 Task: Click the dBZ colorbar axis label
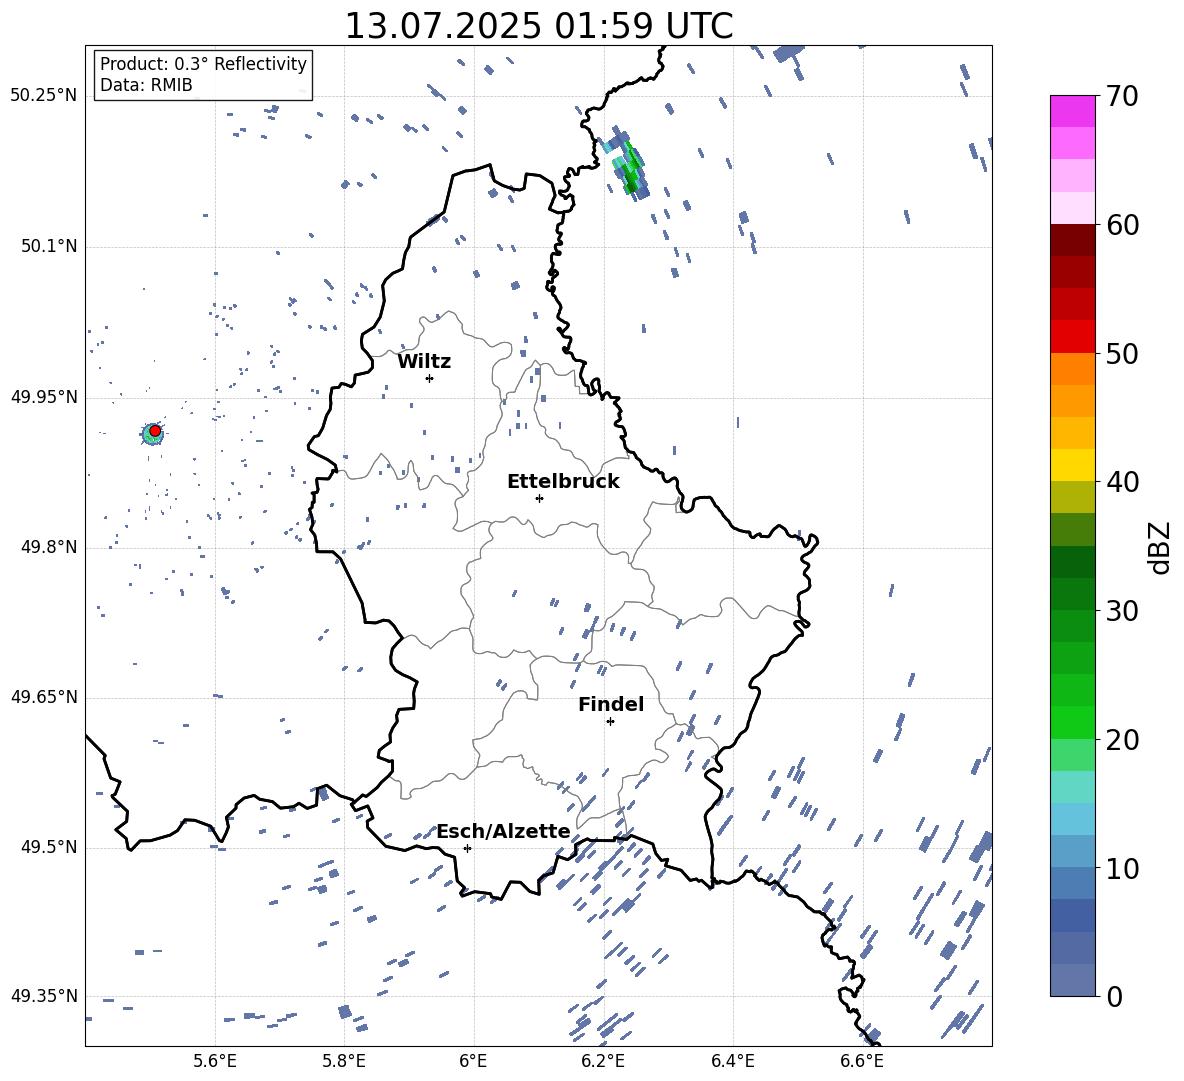[1159, 547]
